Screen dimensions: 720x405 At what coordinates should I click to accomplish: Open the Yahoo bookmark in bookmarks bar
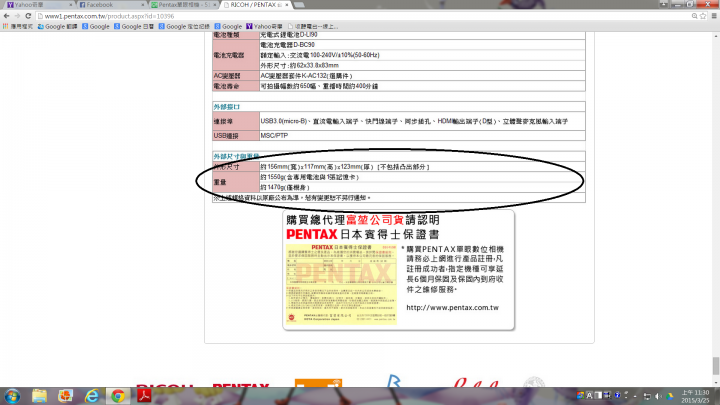point(264,27)
